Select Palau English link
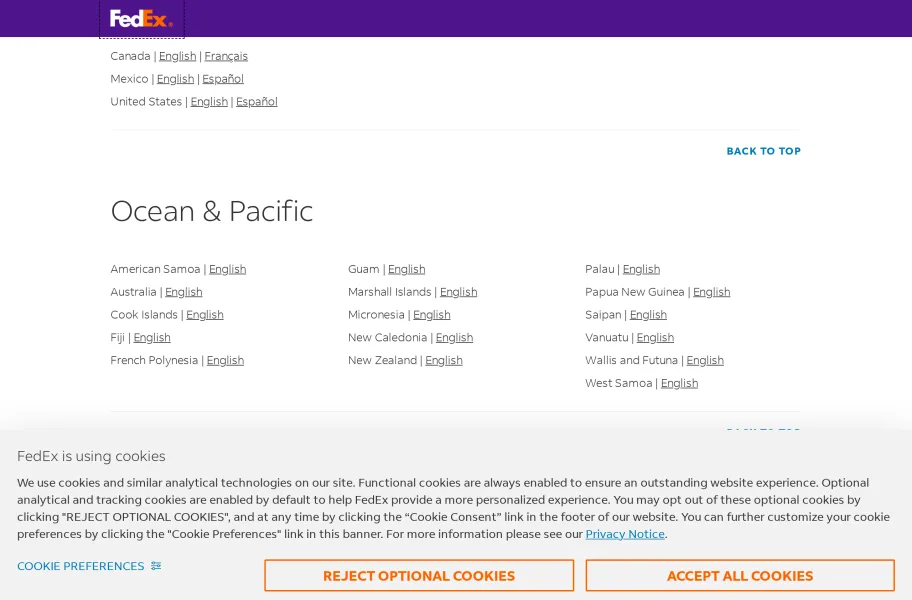 (641, 269)
